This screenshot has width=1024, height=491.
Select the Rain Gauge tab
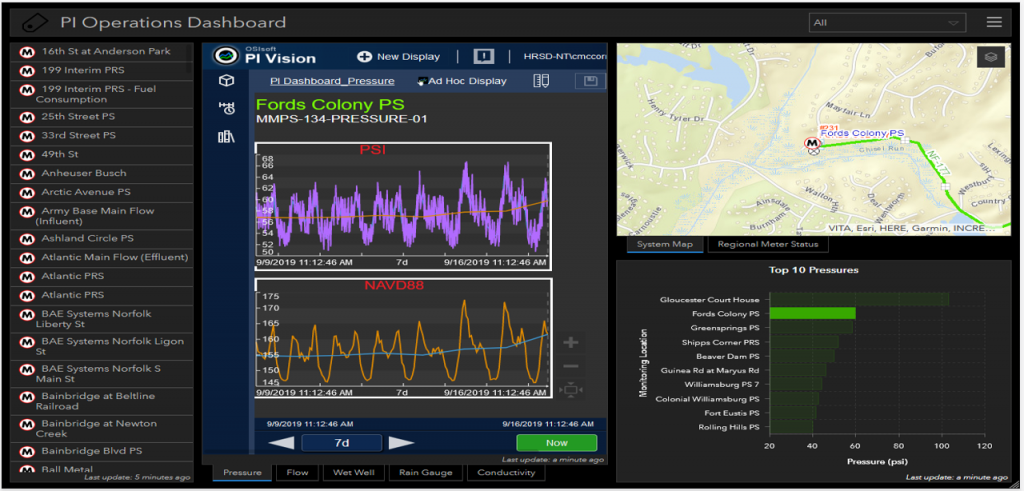(x=426, y=473)
